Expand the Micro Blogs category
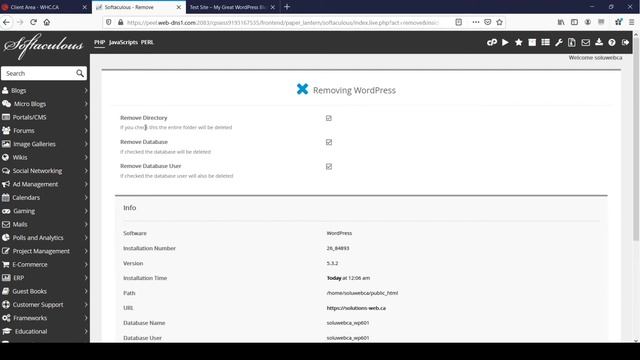 click(45, 104)
